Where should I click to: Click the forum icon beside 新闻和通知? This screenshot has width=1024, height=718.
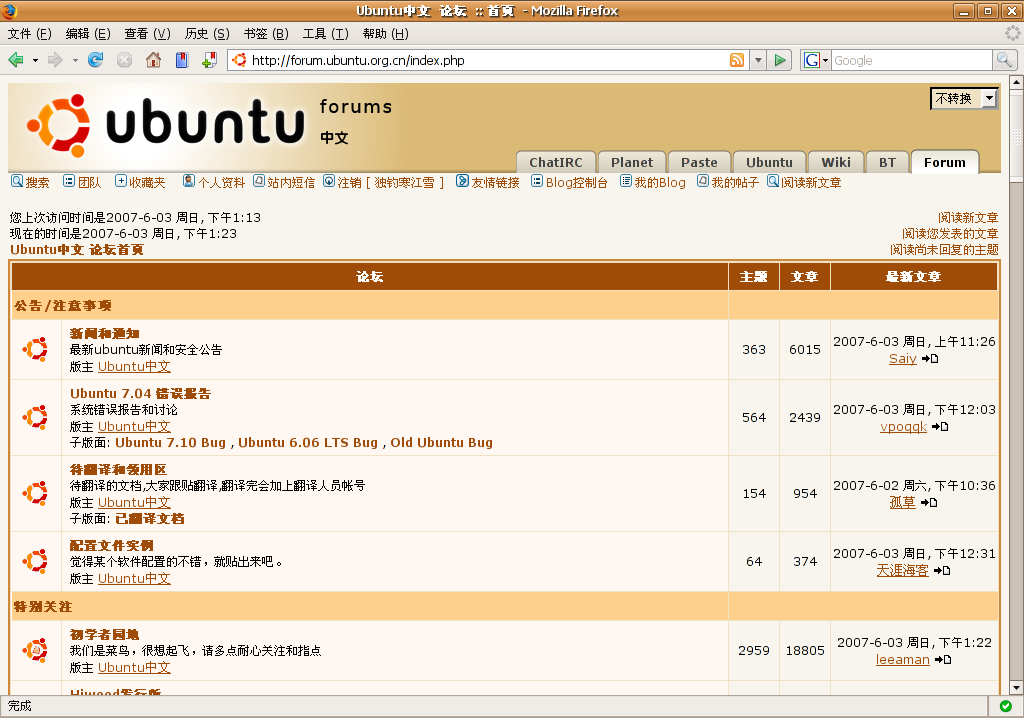[36, 350]
